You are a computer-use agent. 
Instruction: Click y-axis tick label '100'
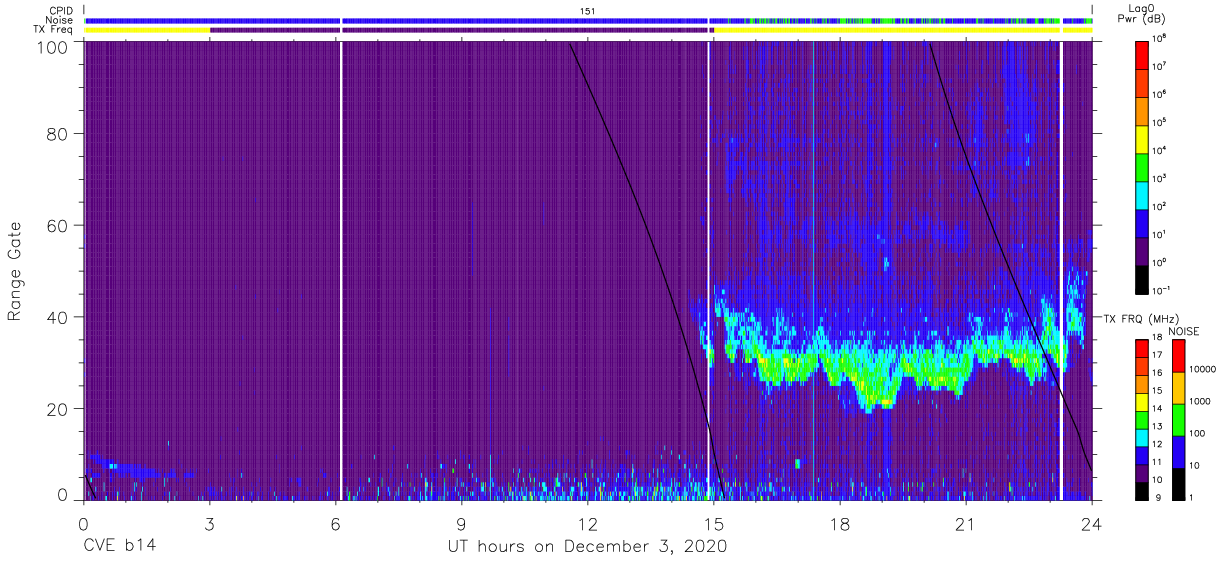53,46
